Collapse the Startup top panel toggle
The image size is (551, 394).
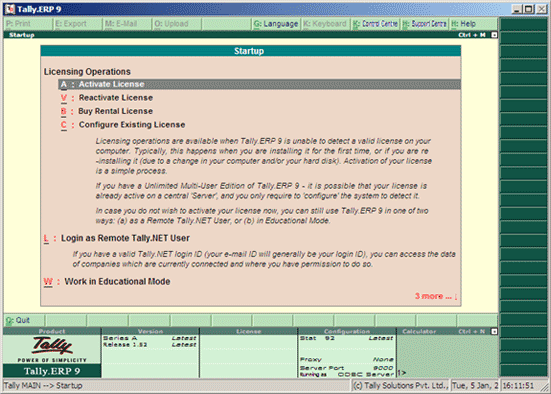494,35
